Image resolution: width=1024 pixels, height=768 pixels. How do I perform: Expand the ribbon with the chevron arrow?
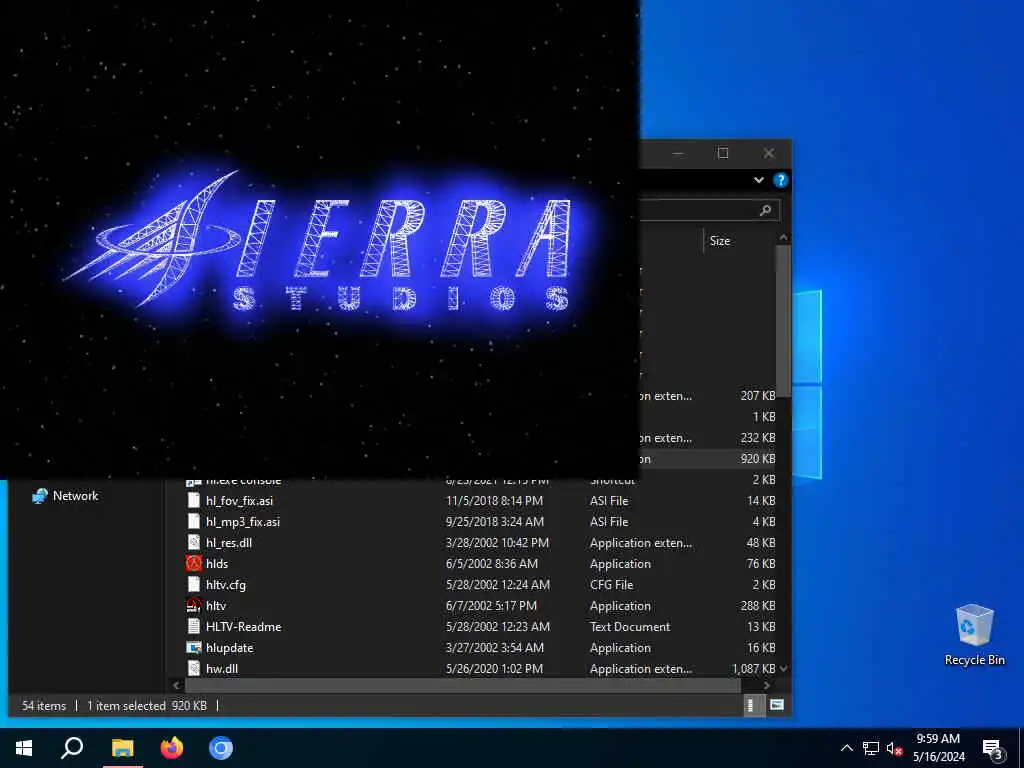[759, 180]
